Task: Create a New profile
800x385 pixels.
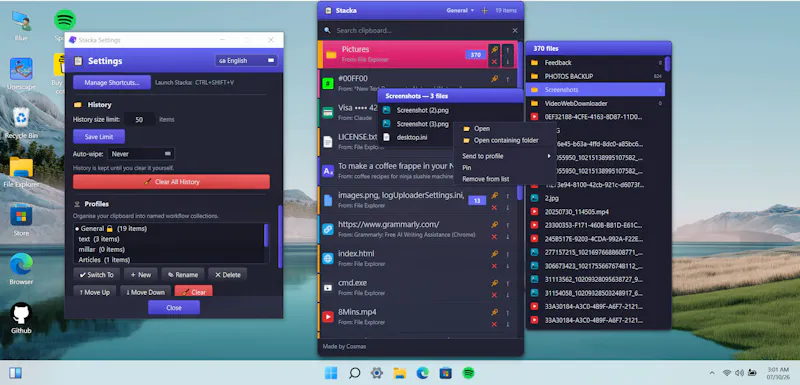Action: click(141, 275)
